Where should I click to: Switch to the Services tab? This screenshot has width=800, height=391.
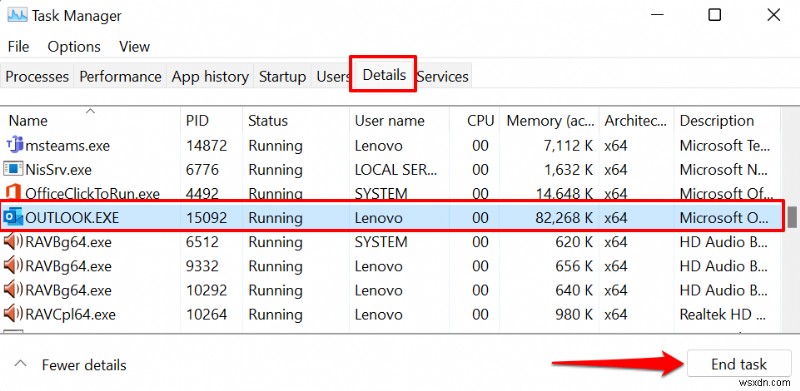443,77
